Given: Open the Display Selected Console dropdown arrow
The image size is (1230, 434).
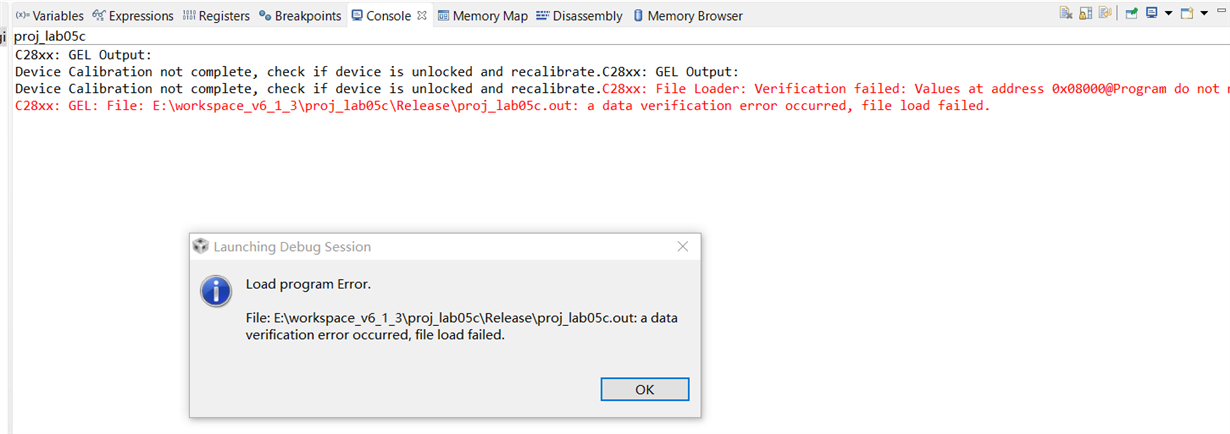Looking at the screenshot, I should (1167, 14).
